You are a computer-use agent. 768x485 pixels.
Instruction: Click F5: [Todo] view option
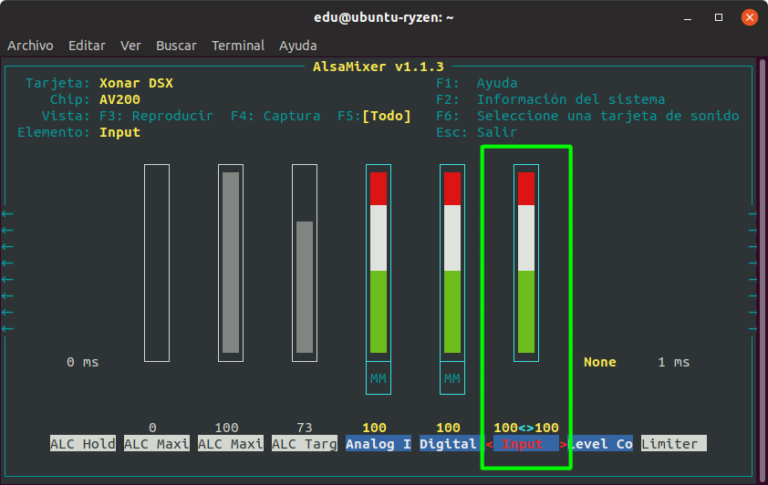tap(374, 116)
